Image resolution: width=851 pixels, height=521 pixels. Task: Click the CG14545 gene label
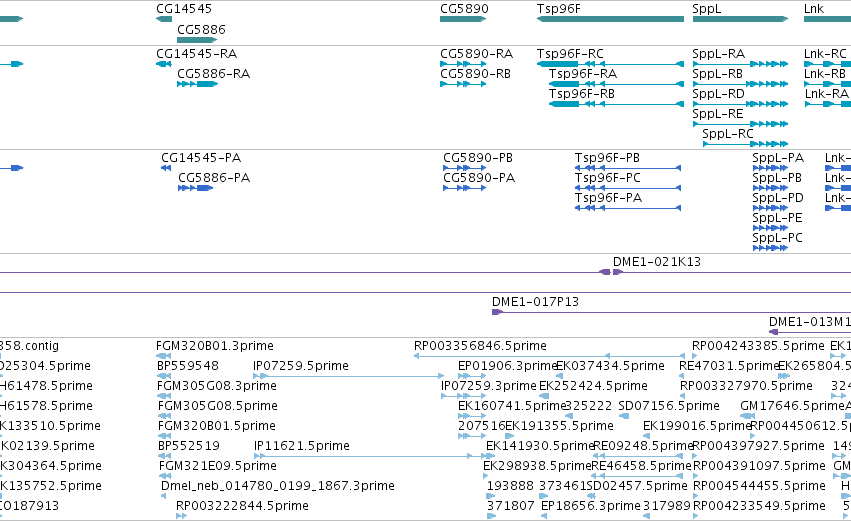coord(184,9)
